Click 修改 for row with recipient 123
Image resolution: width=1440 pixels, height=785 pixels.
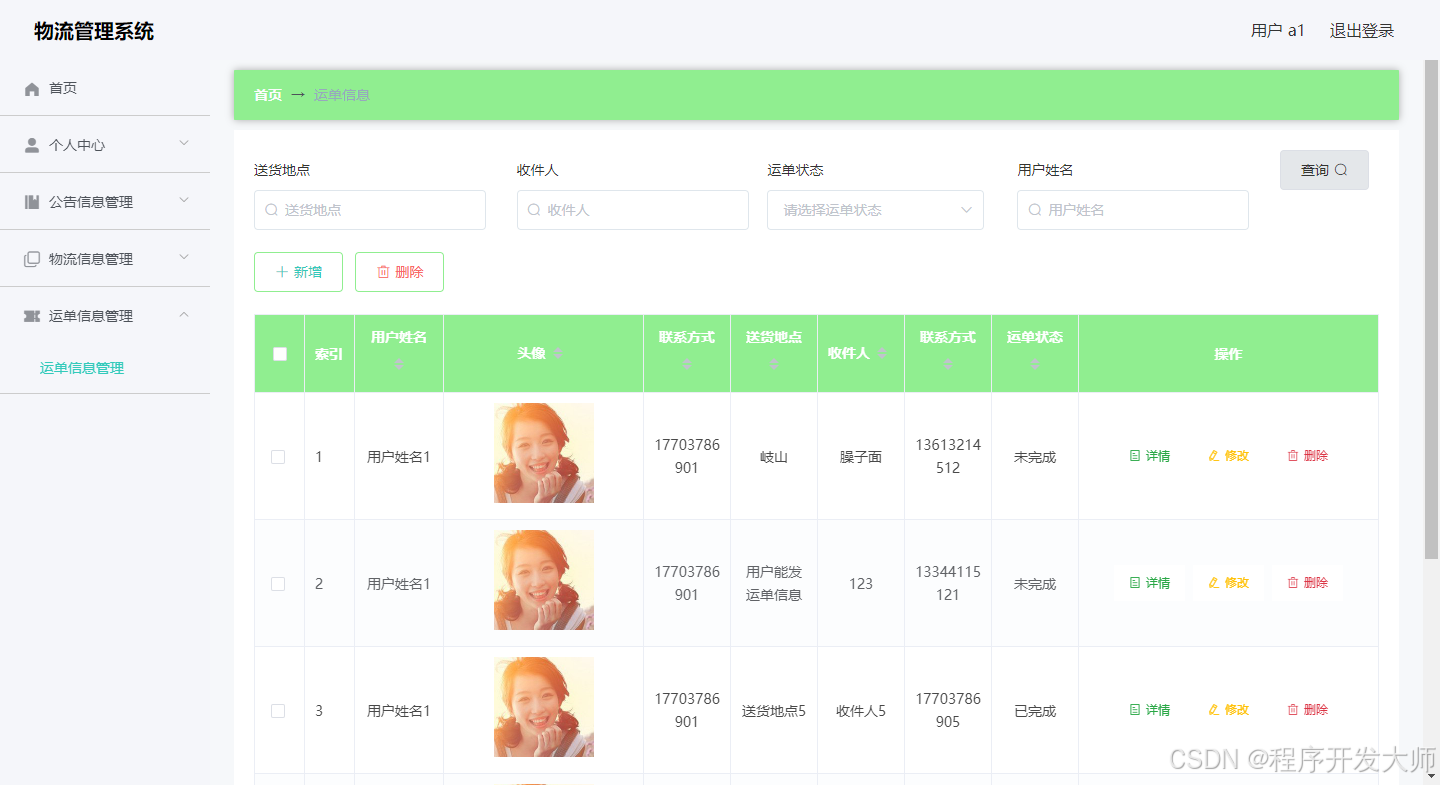(x=1228, y=583)
